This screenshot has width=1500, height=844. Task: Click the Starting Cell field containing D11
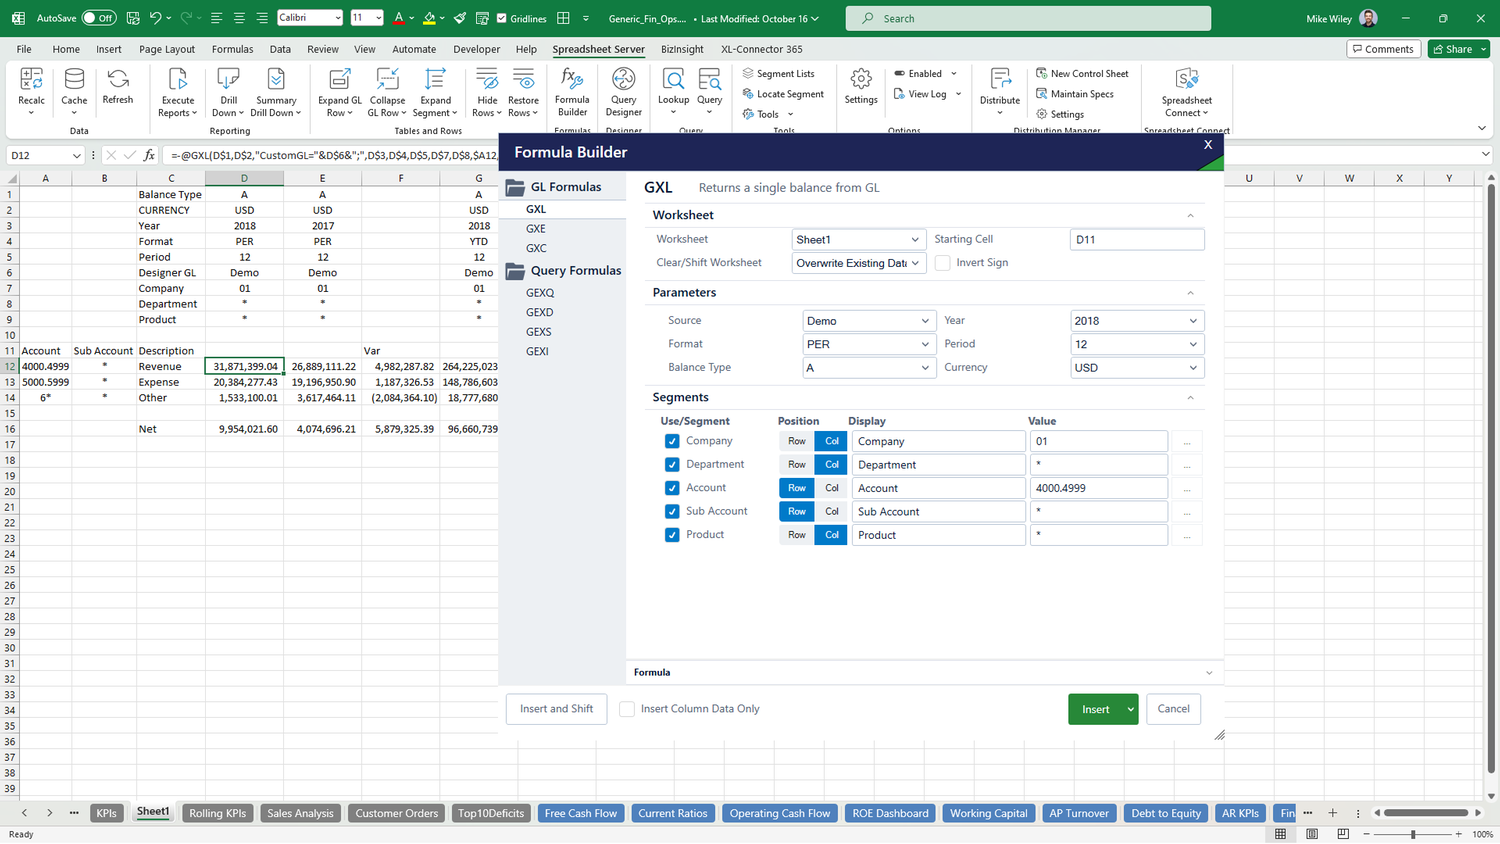[1137, 239]
